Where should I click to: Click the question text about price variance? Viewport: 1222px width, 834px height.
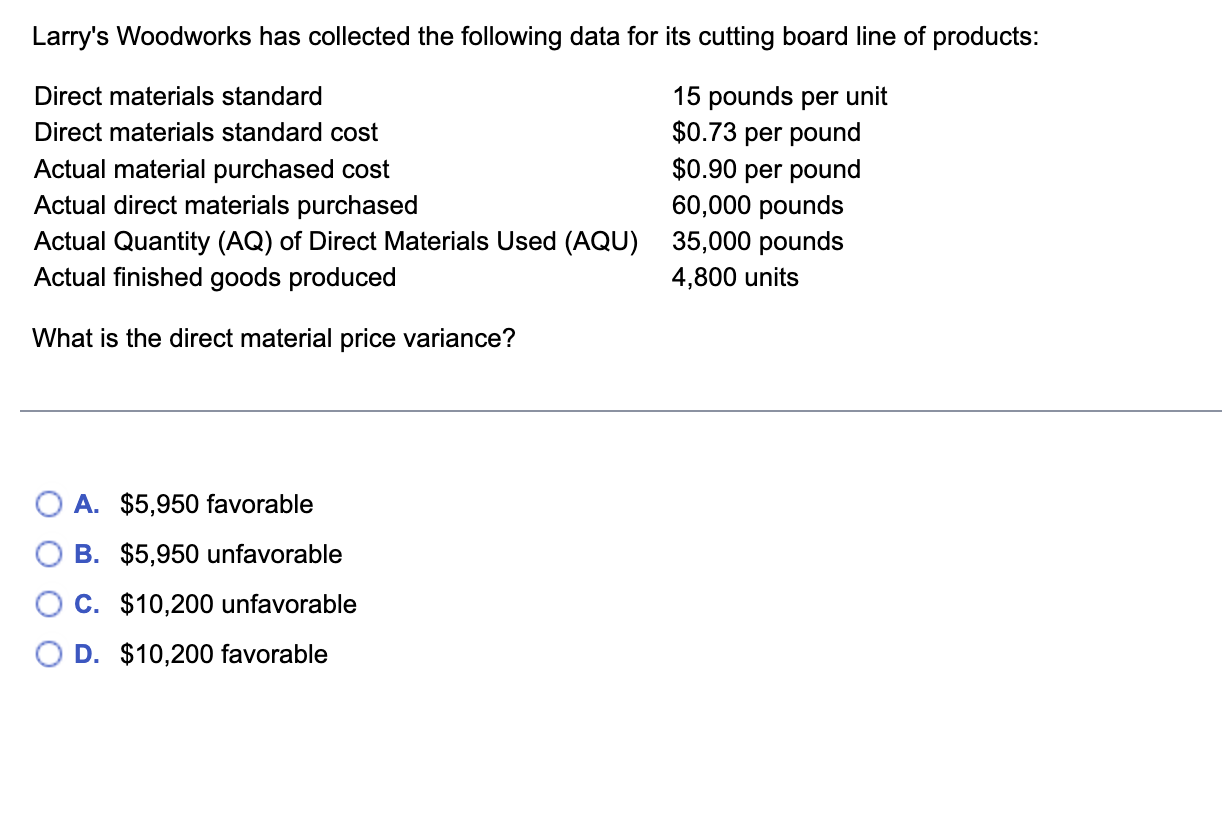click(274, 338)
